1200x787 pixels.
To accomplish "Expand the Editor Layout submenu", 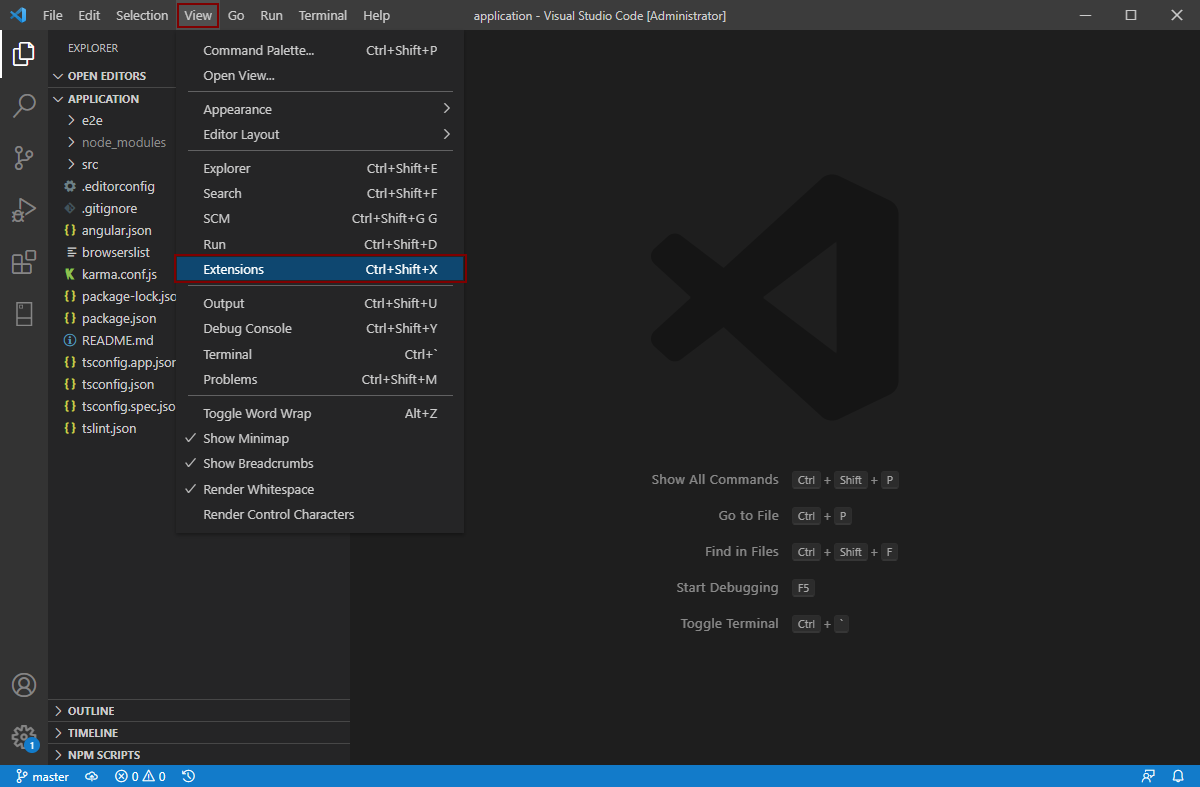I will 320,134.
